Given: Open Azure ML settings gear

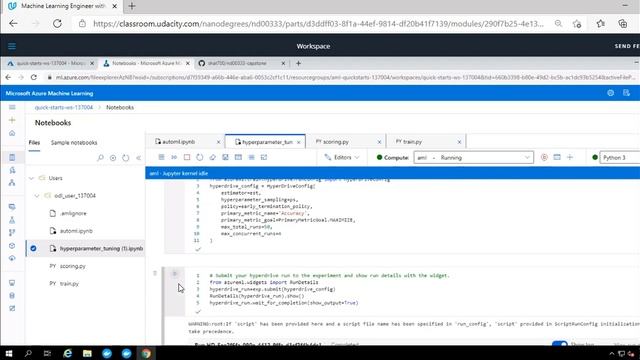Looking at the screenshot, I should click(611, 93).
